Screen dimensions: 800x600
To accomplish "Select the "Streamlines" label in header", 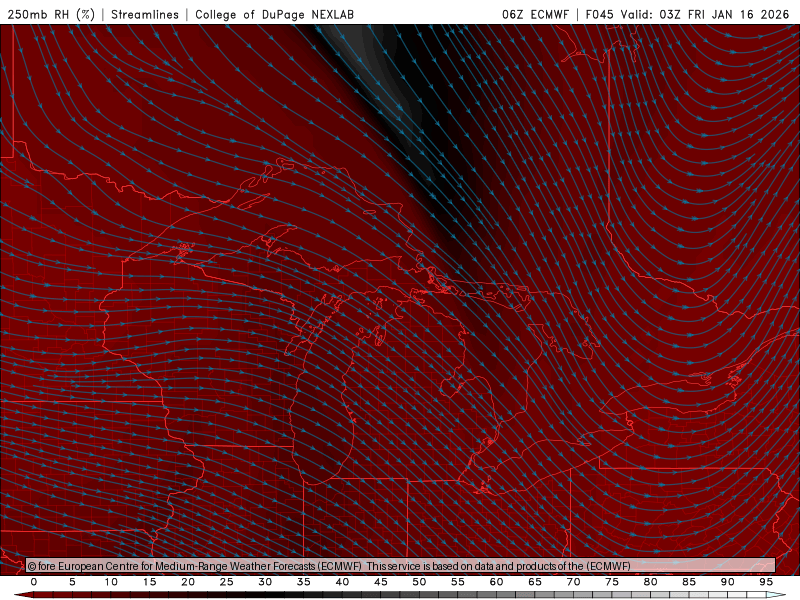I will coord(145,14).
